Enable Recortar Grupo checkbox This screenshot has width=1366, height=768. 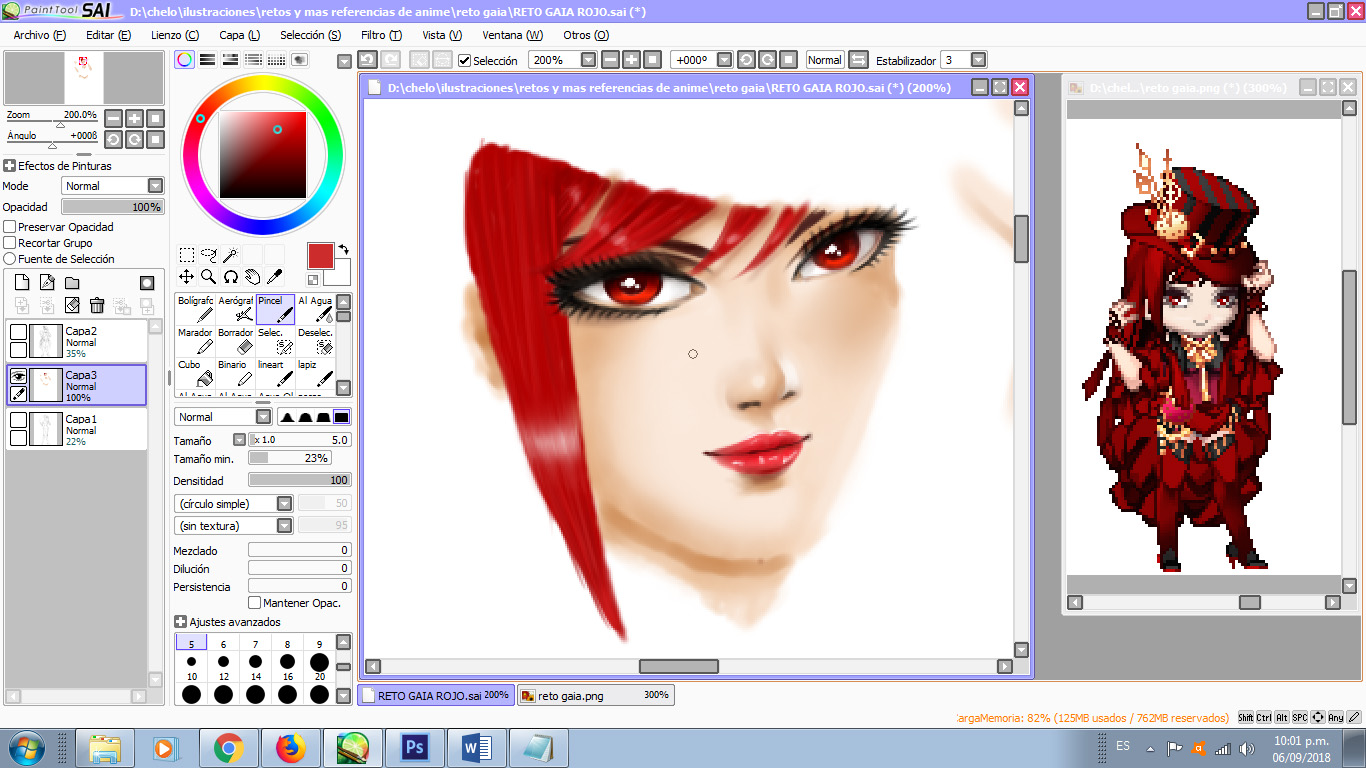coord(10,243)
